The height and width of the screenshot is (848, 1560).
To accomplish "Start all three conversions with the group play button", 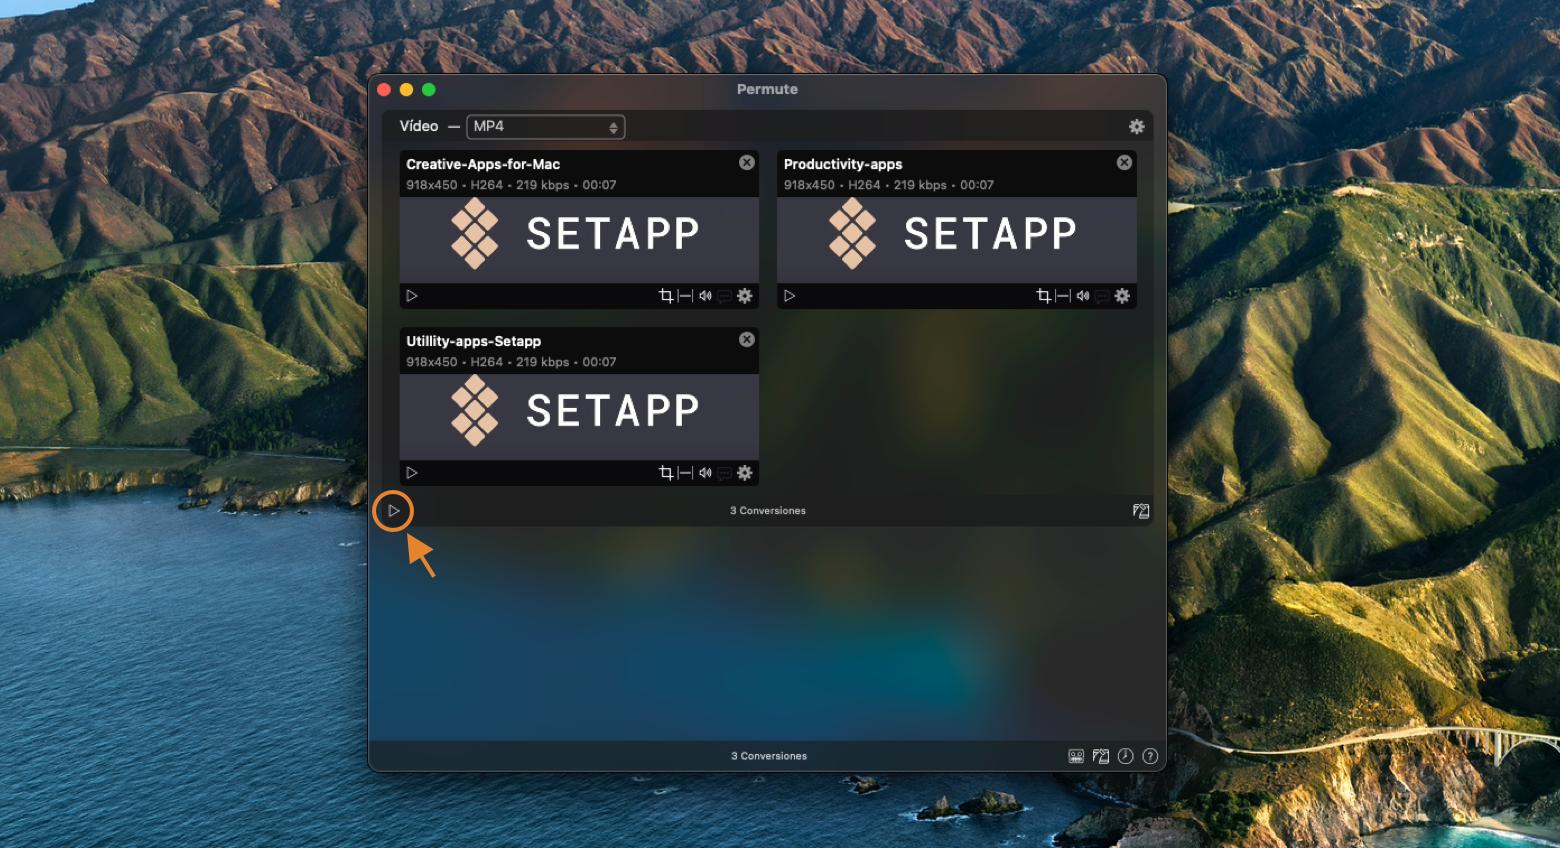I will (x=394, y=511).
